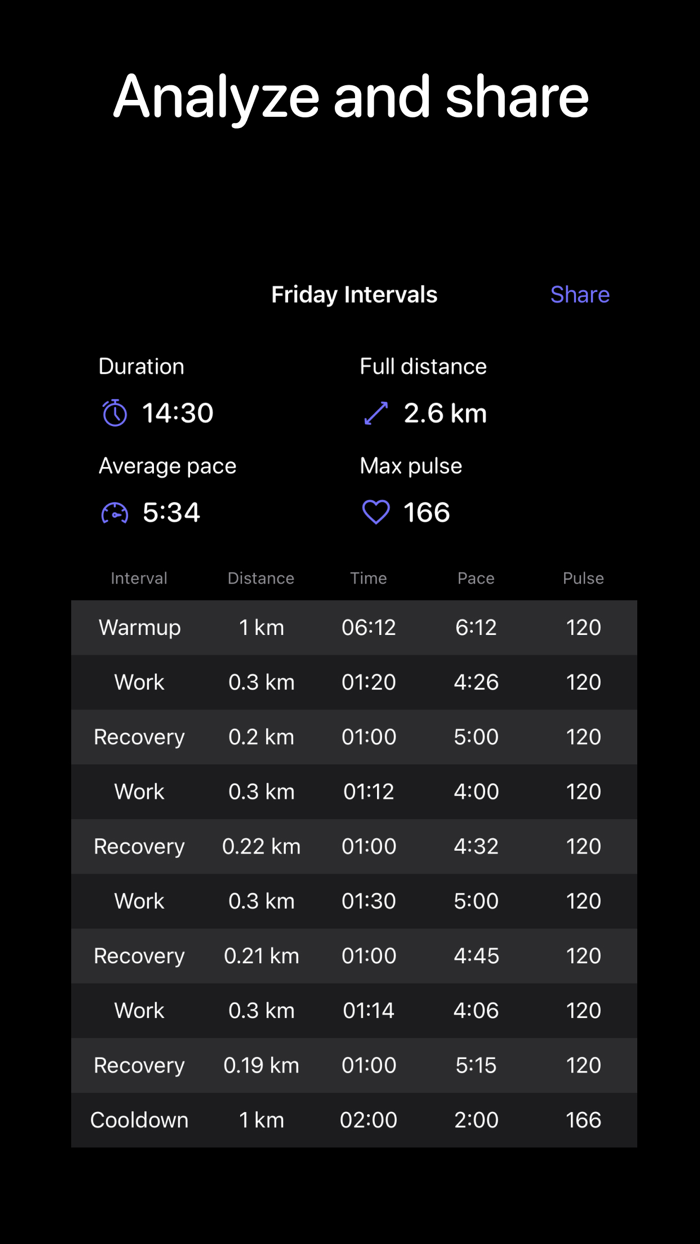Select the Recovery row showing 0.22 km
Screen dimensions: 700x1244
click(354, 846)
